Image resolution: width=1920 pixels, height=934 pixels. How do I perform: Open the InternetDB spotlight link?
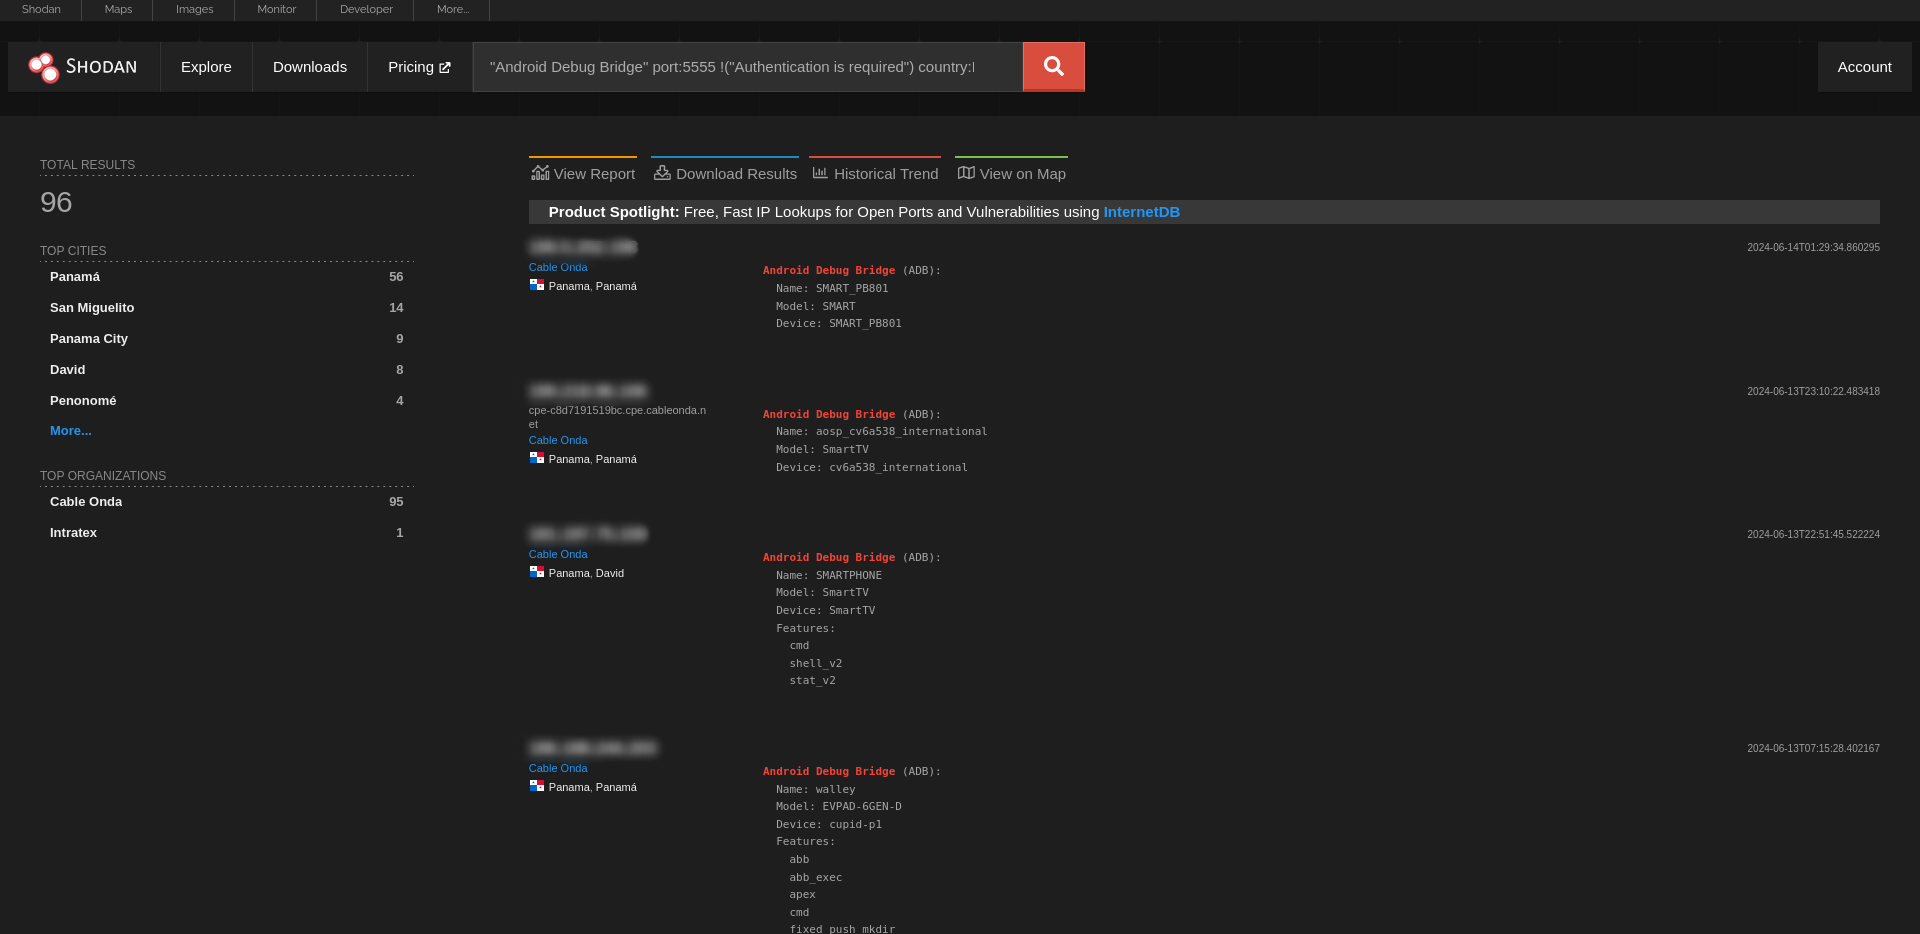[x=1141, y=212]
